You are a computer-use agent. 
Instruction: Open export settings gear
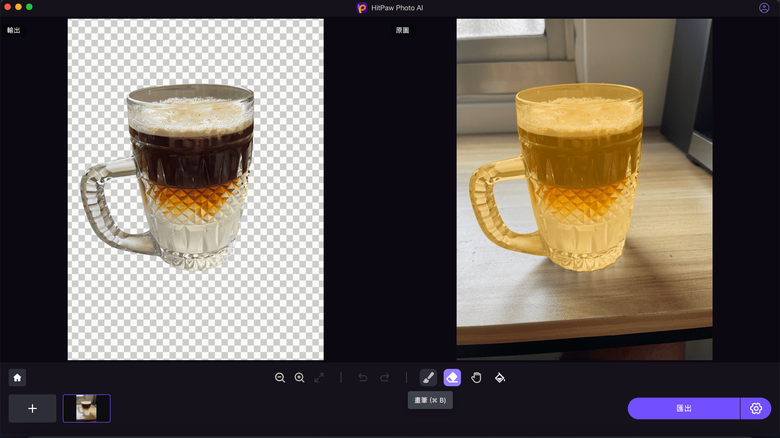coord(756,408)
